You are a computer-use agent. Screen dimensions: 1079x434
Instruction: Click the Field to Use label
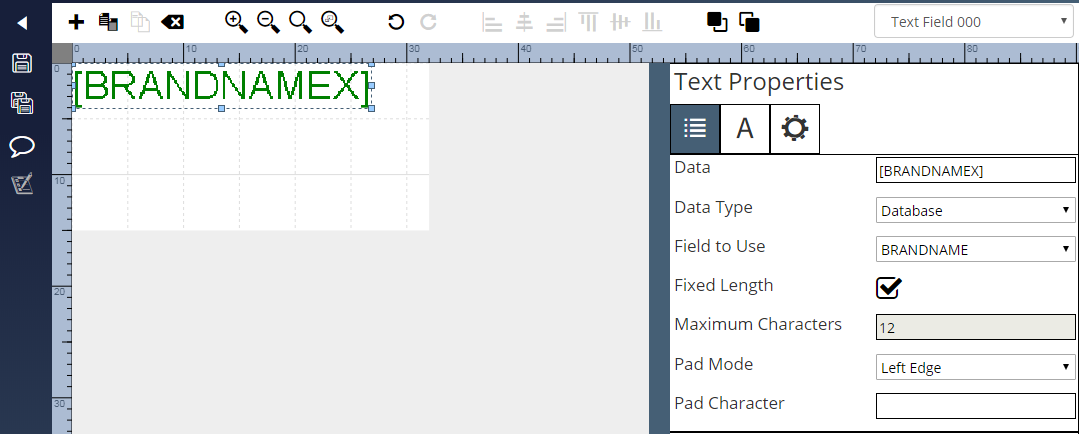[720, 246]
